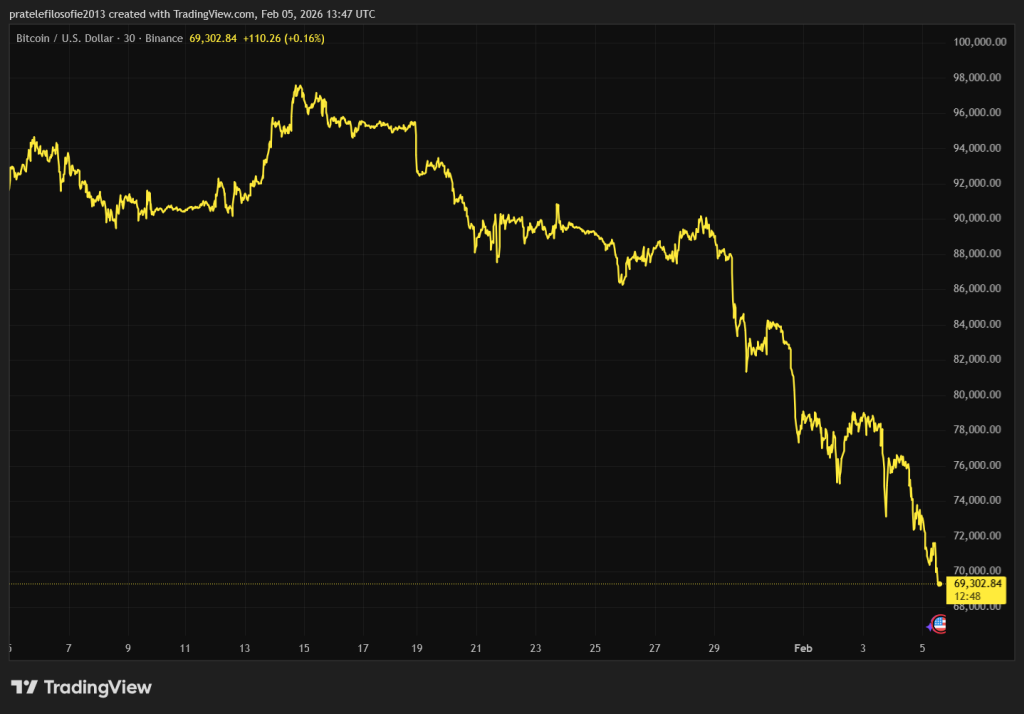This screenshot has height=714, width=1024.
Task: Click the TradingView logo at bottom left
Action: point(81,687)
